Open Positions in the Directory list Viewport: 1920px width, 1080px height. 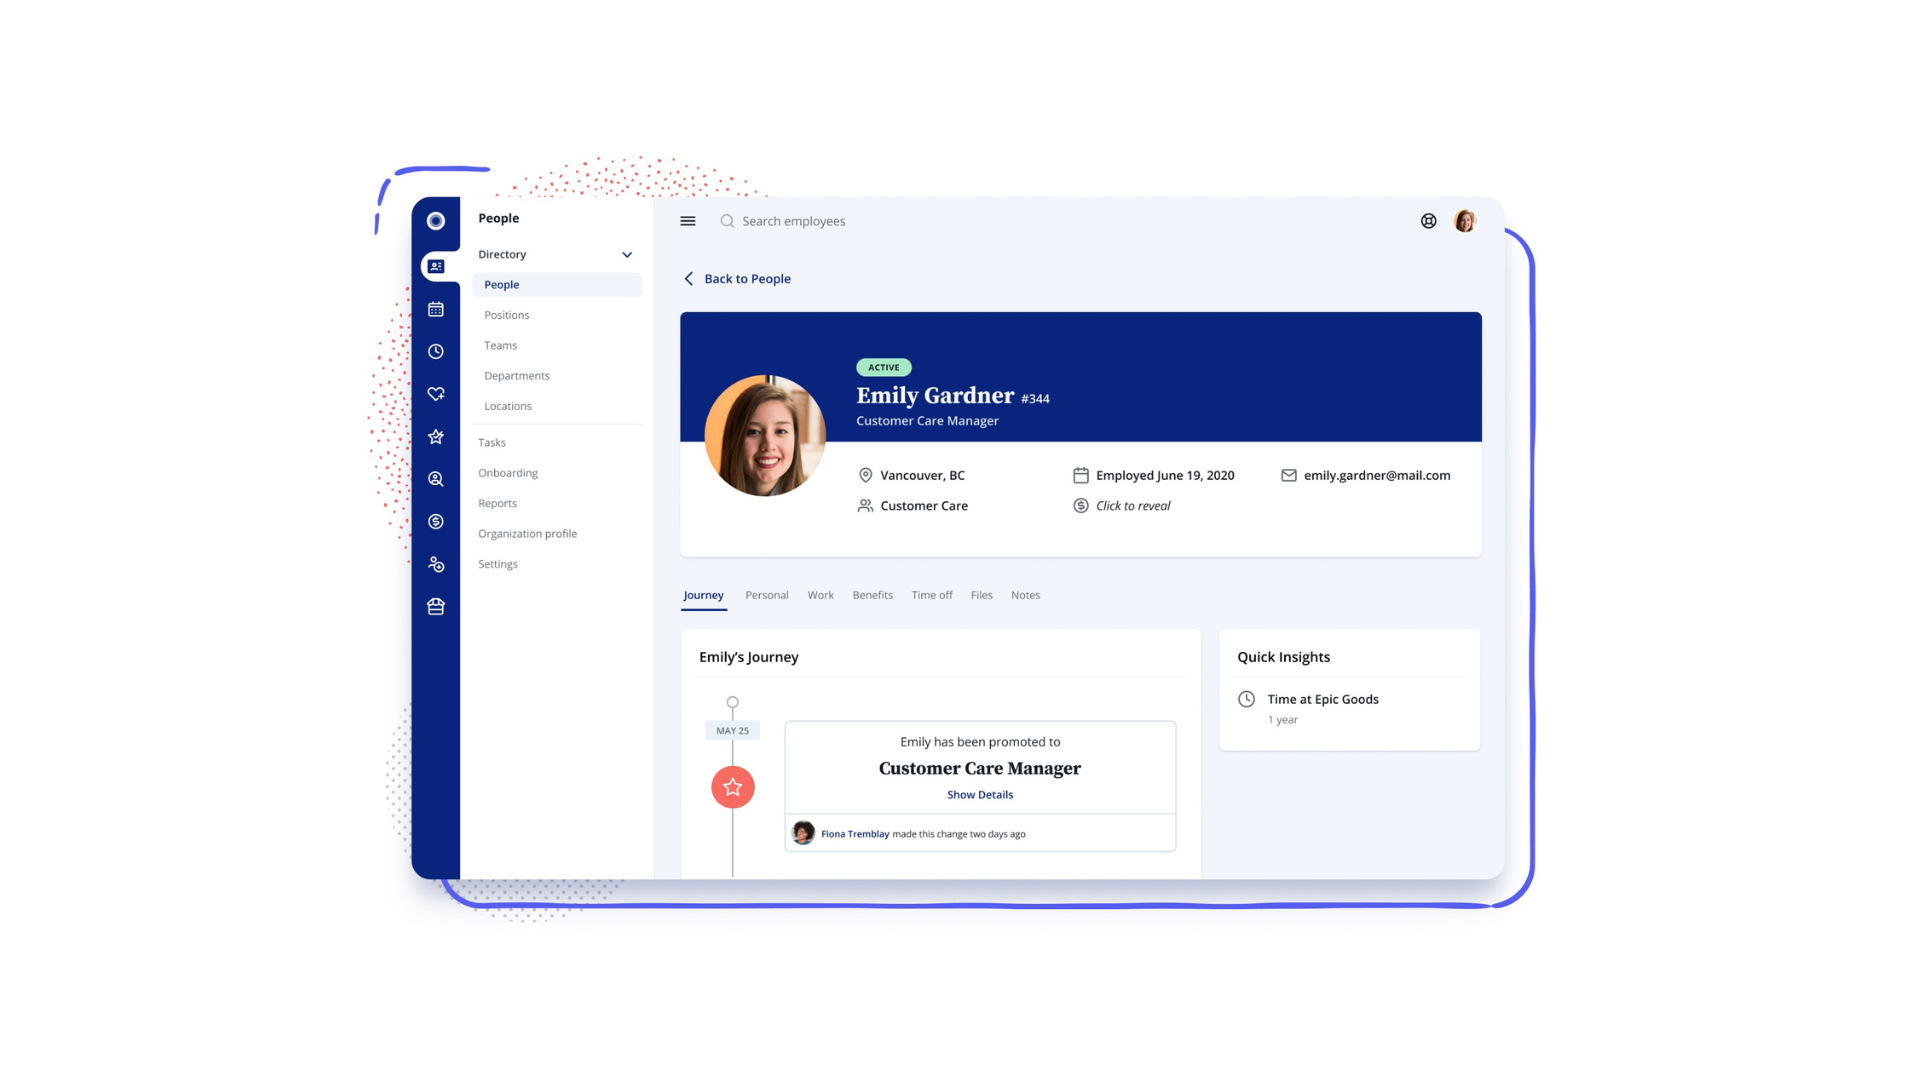(x=507, y=315)
